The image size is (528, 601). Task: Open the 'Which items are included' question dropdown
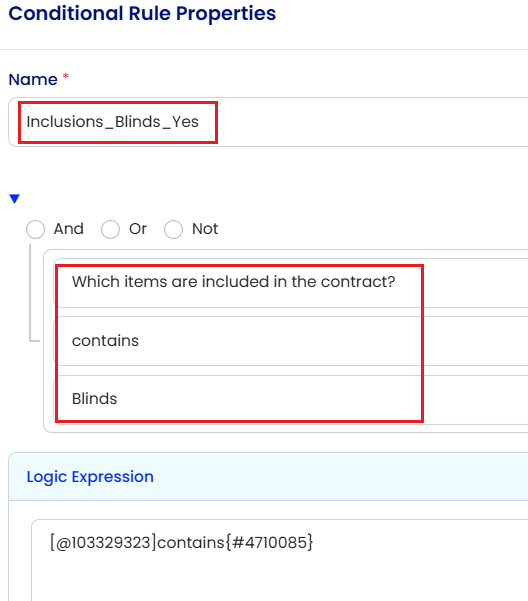(x=291, y=282)
